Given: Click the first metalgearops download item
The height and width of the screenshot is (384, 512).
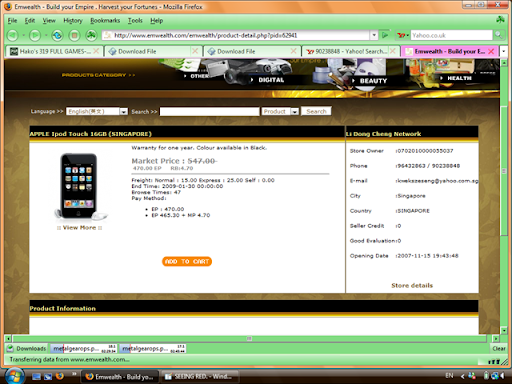Looking at the screenshot, I should click(84, 348).
